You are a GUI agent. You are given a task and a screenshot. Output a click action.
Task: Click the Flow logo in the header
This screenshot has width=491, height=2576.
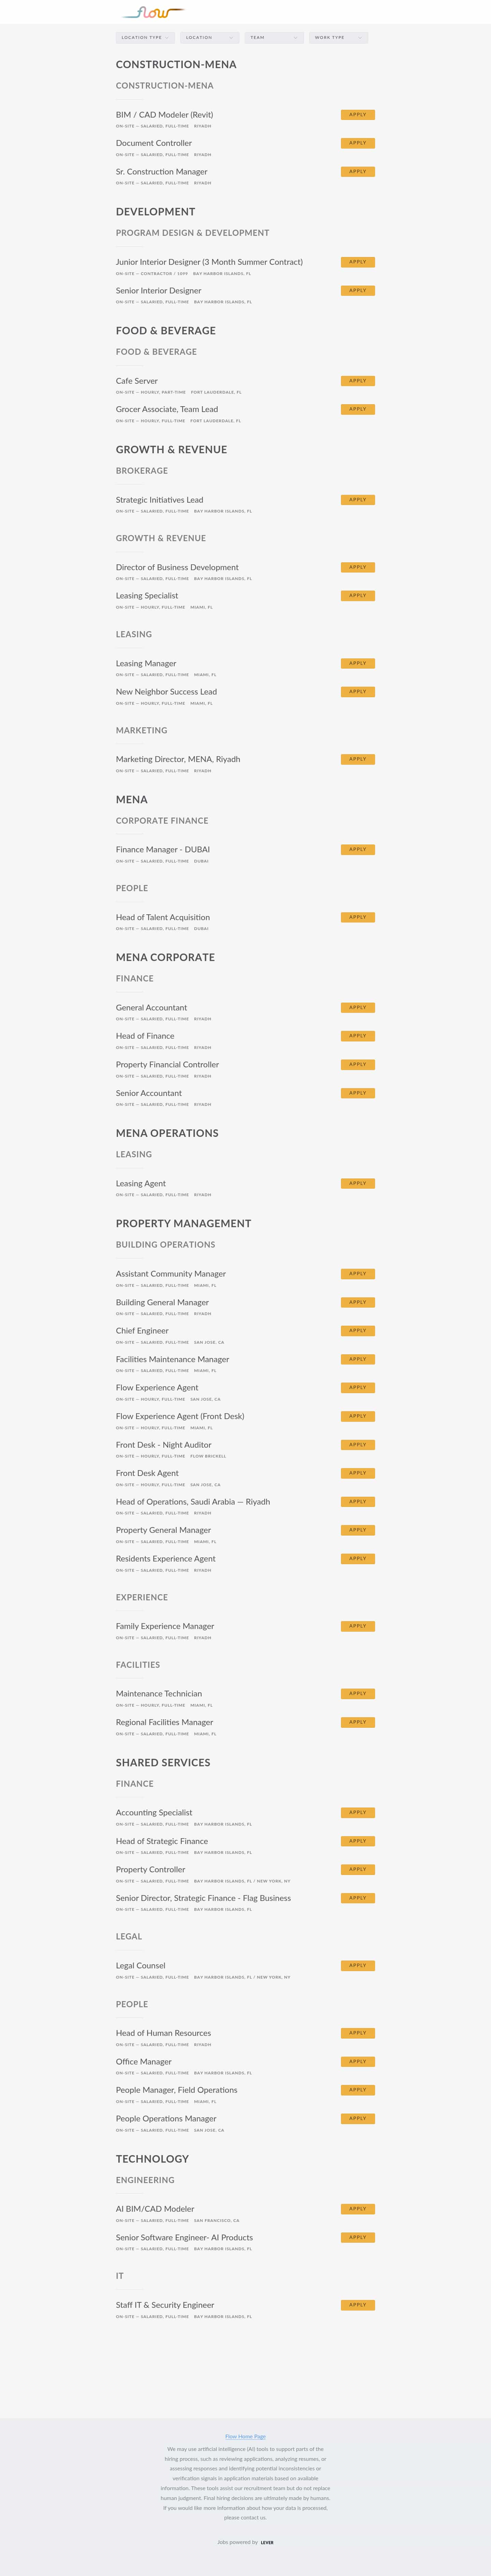tap(153, 12)
